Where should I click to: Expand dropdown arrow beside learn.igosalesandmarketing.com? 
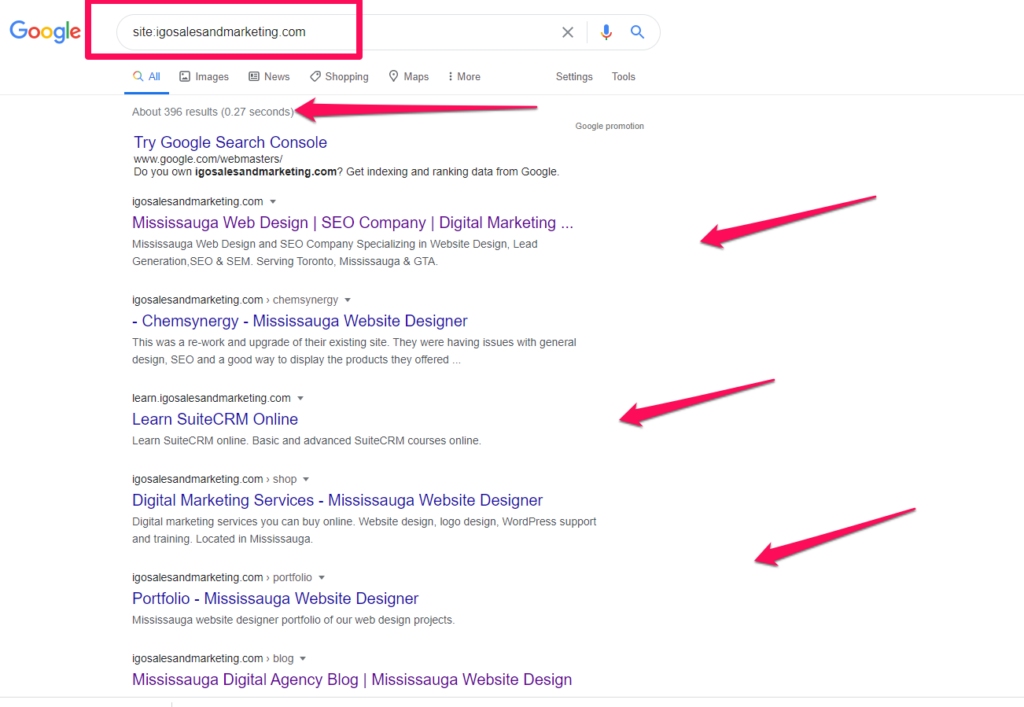300,398
